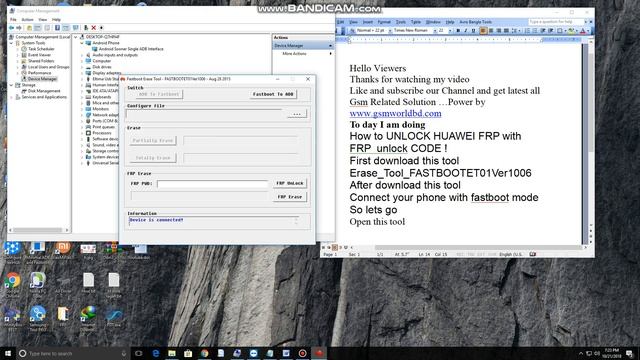The image size is (640, 360).
Task: Toggle Italic in Word toolbar
Action: click(x=466, y=31)
